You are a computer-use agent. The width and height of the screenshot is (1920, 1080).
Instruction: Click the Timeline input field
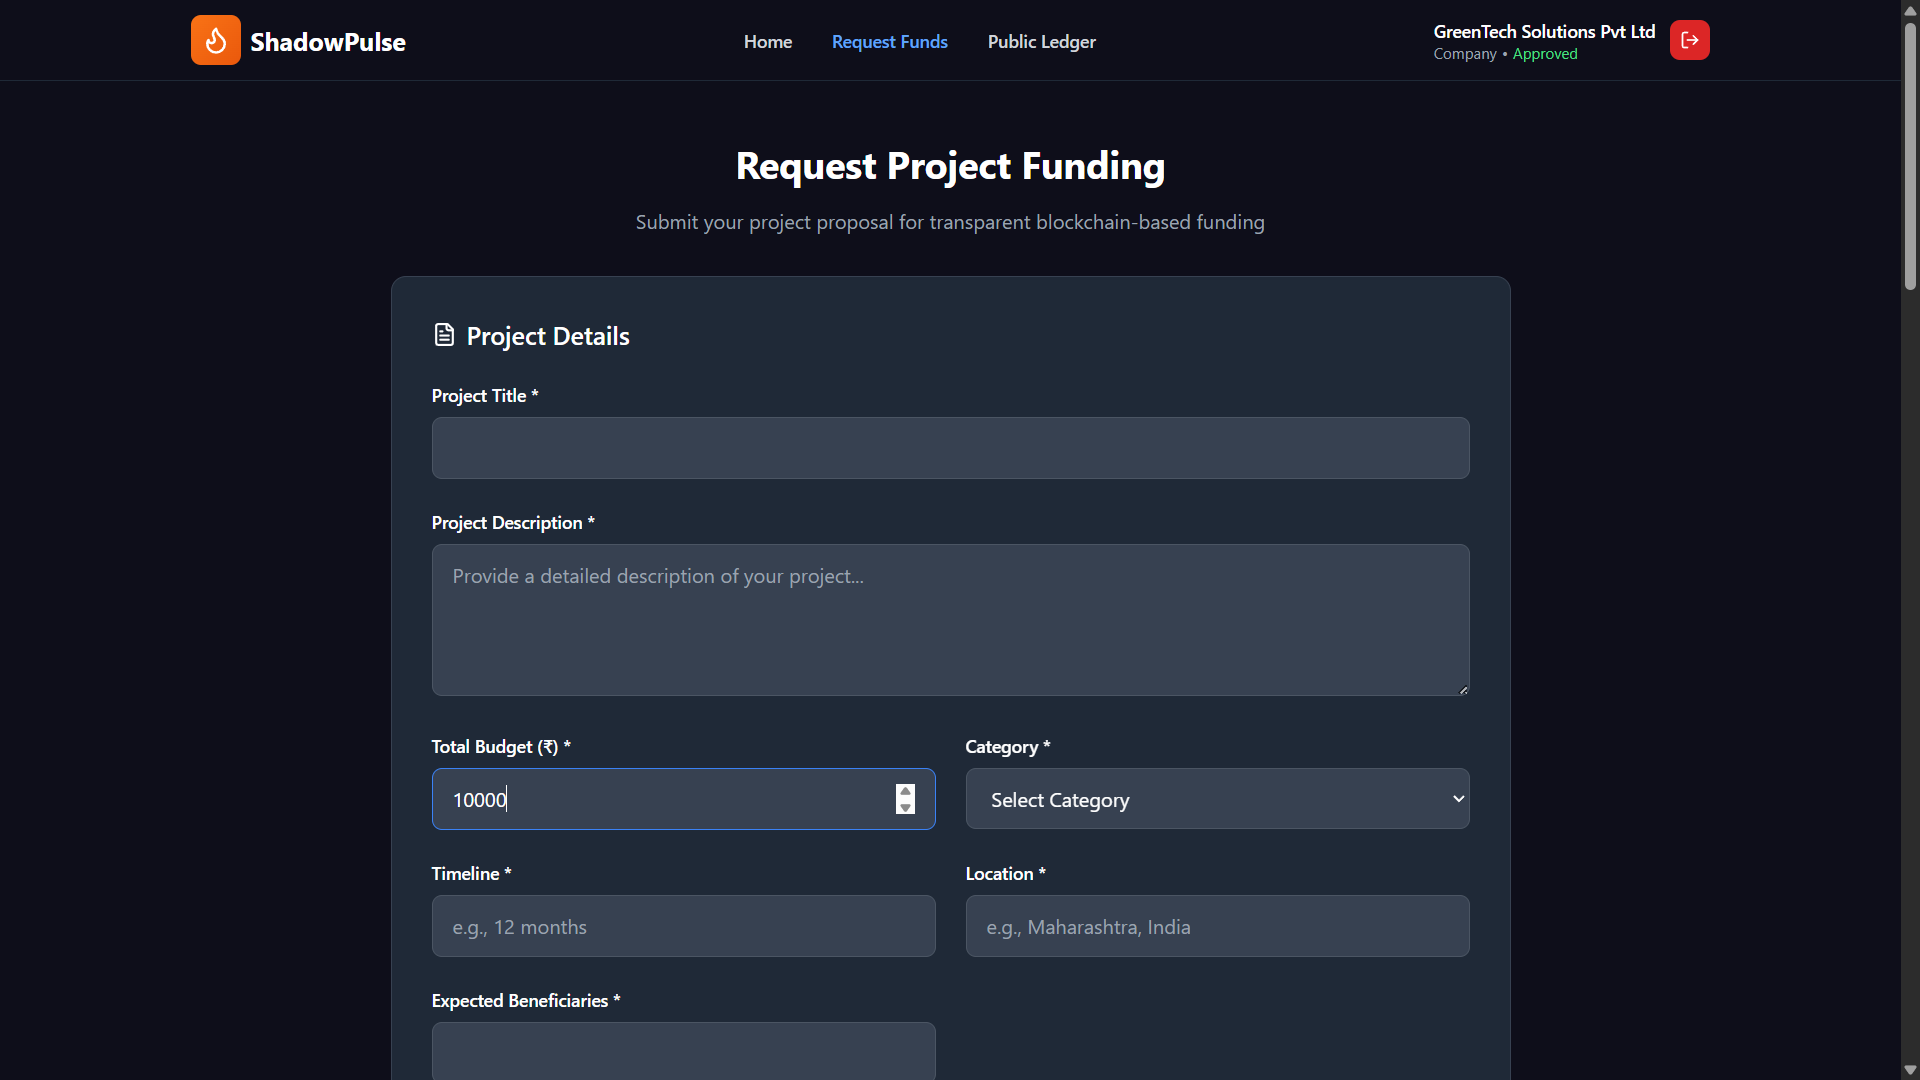[683, 926]
